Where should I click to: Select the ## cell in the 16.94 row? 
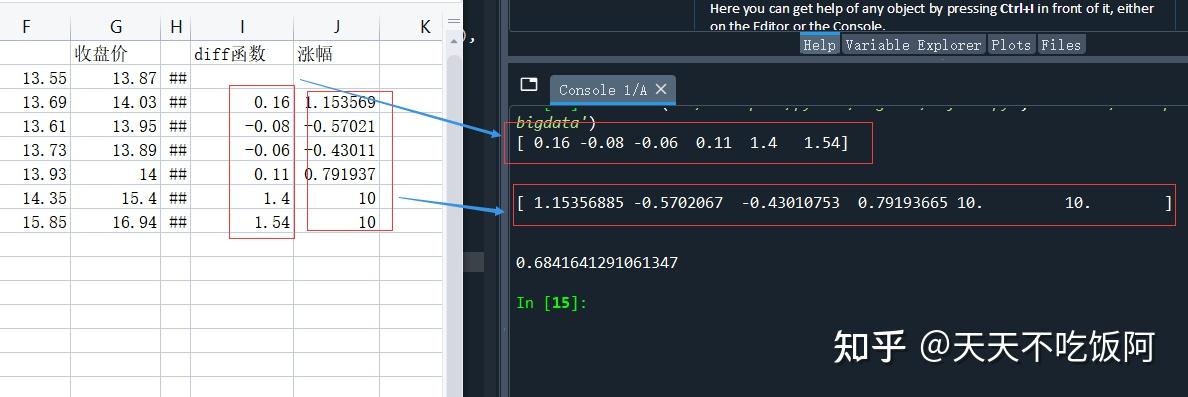coord(176,223)
